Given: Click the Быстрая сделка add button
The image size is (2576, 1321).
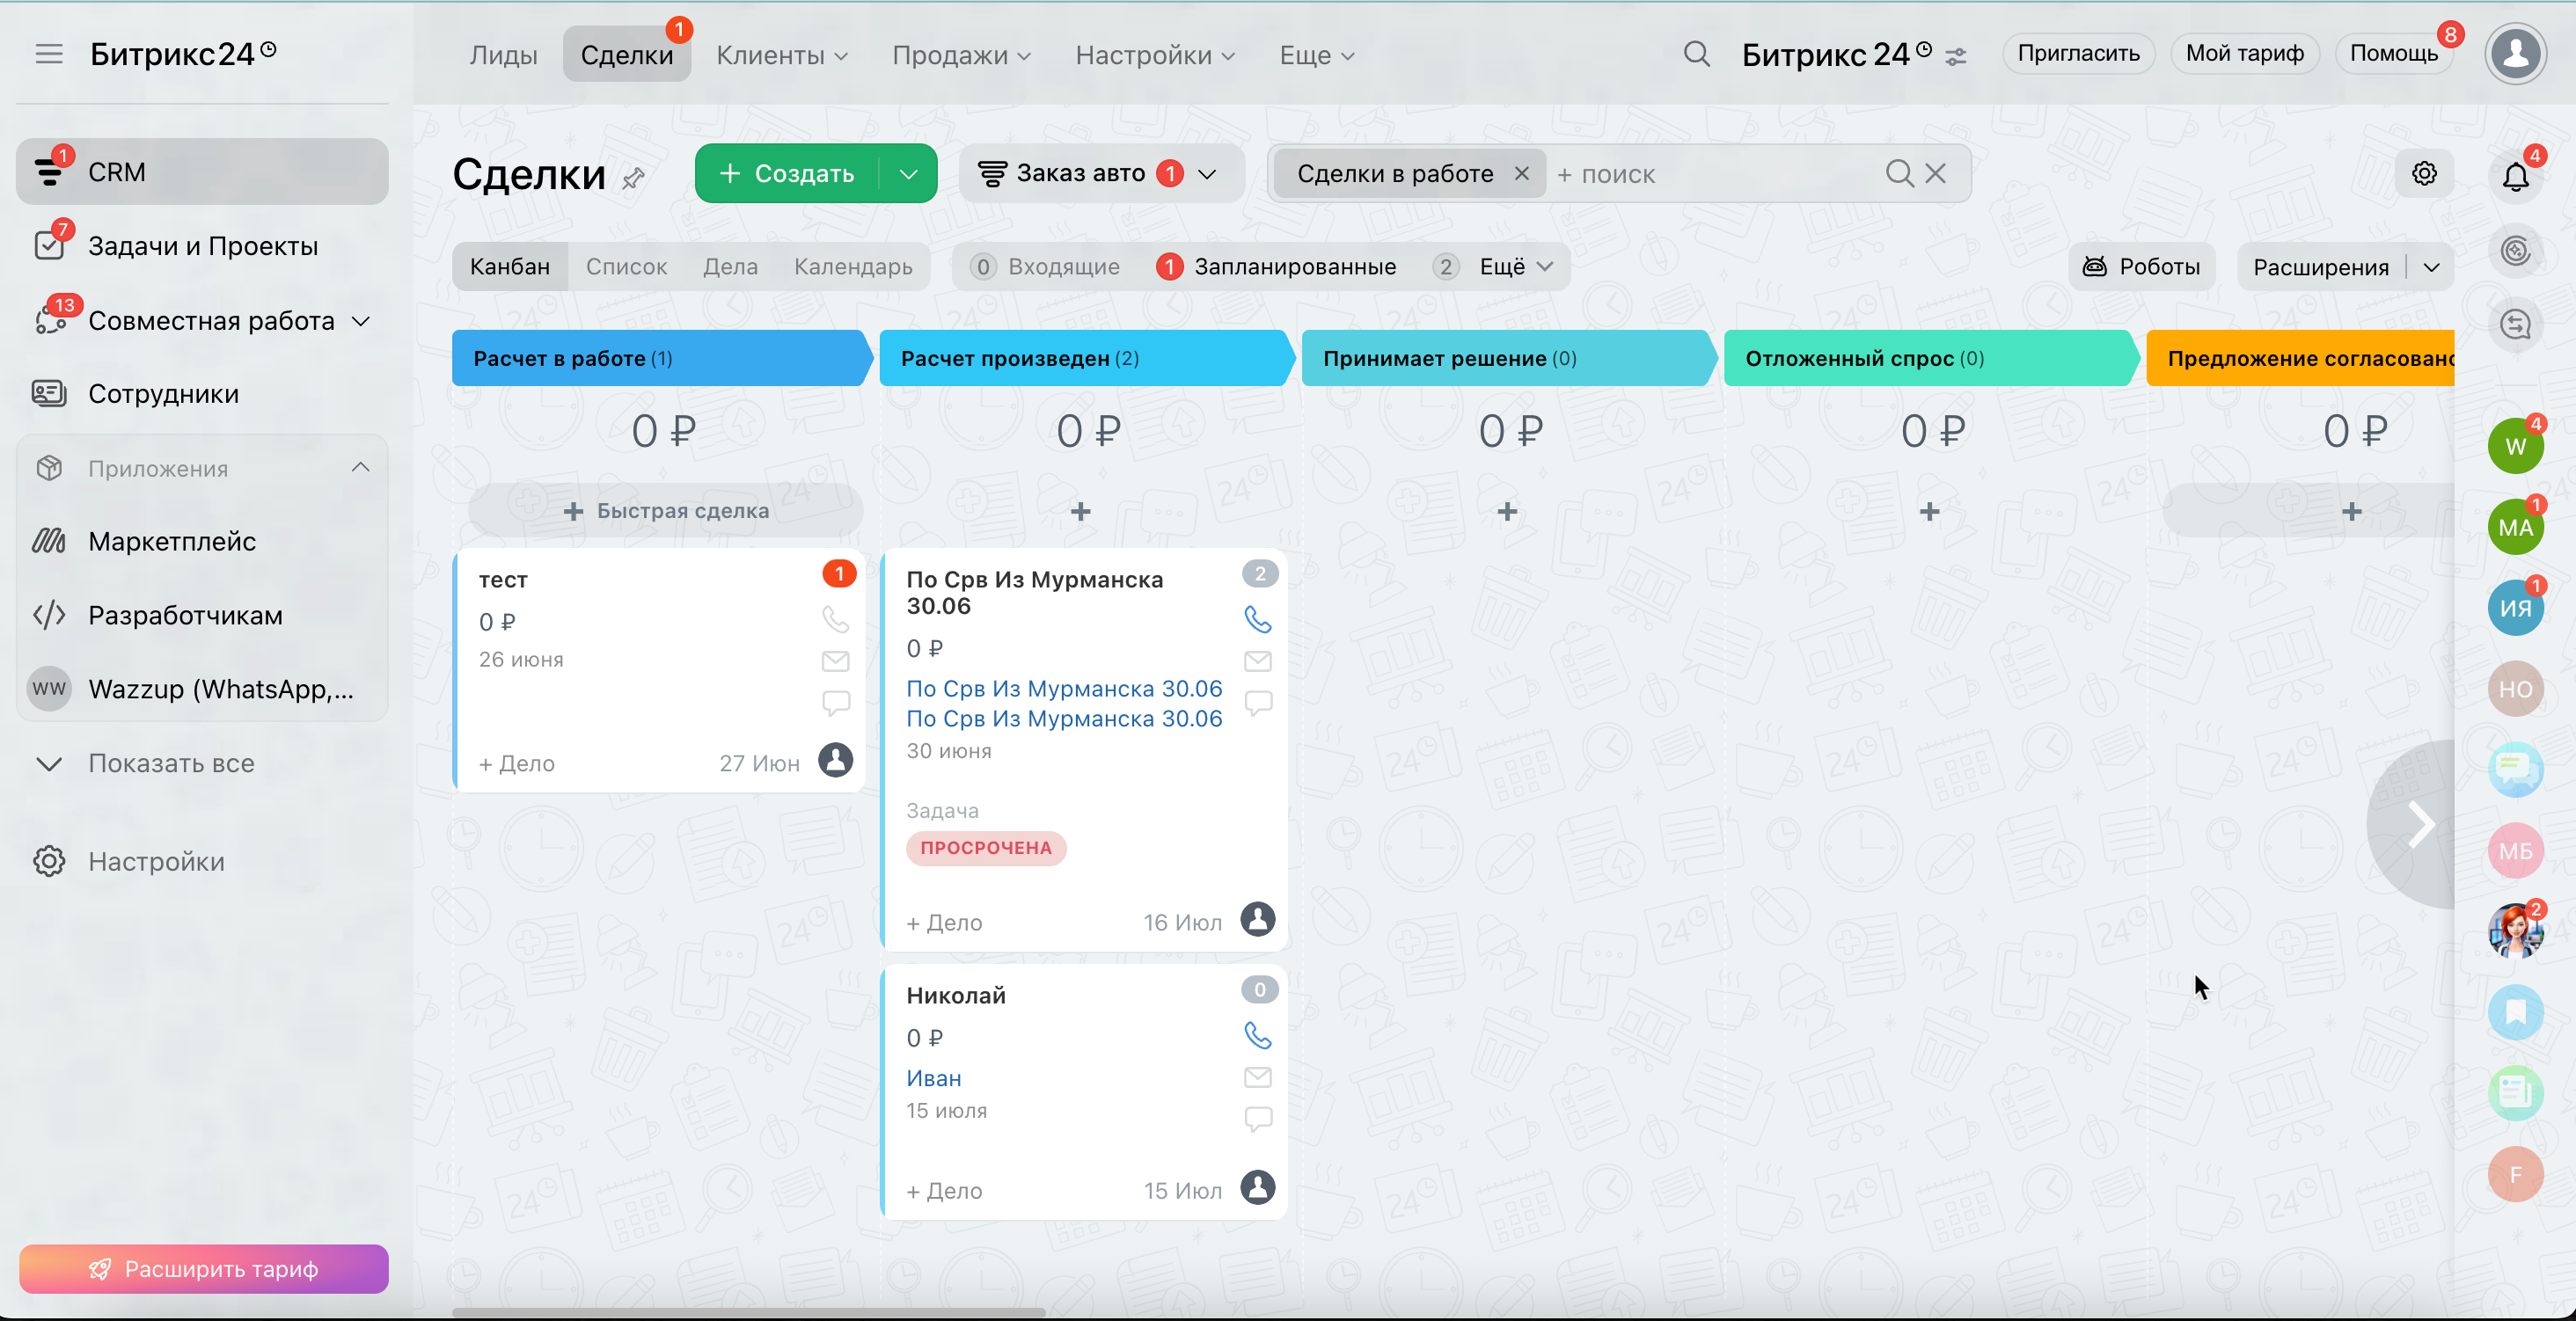Looking at the screenshot, I should point(666,511).
